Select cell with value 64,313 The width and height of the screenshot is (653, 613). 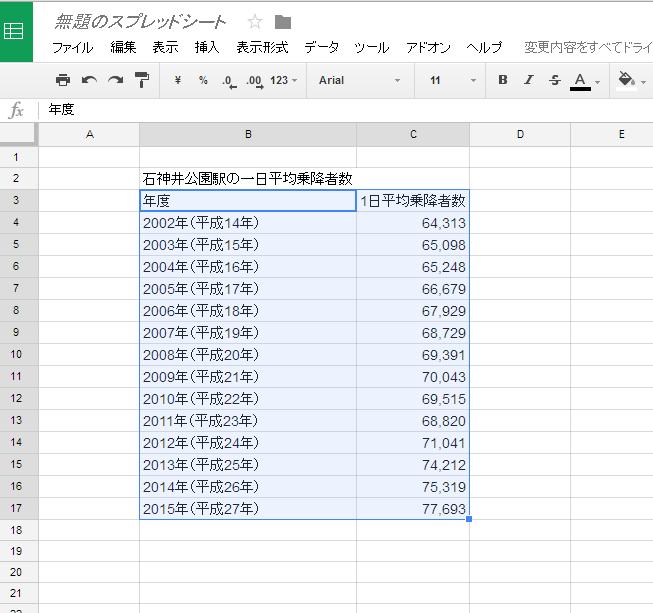pos(413,223)
